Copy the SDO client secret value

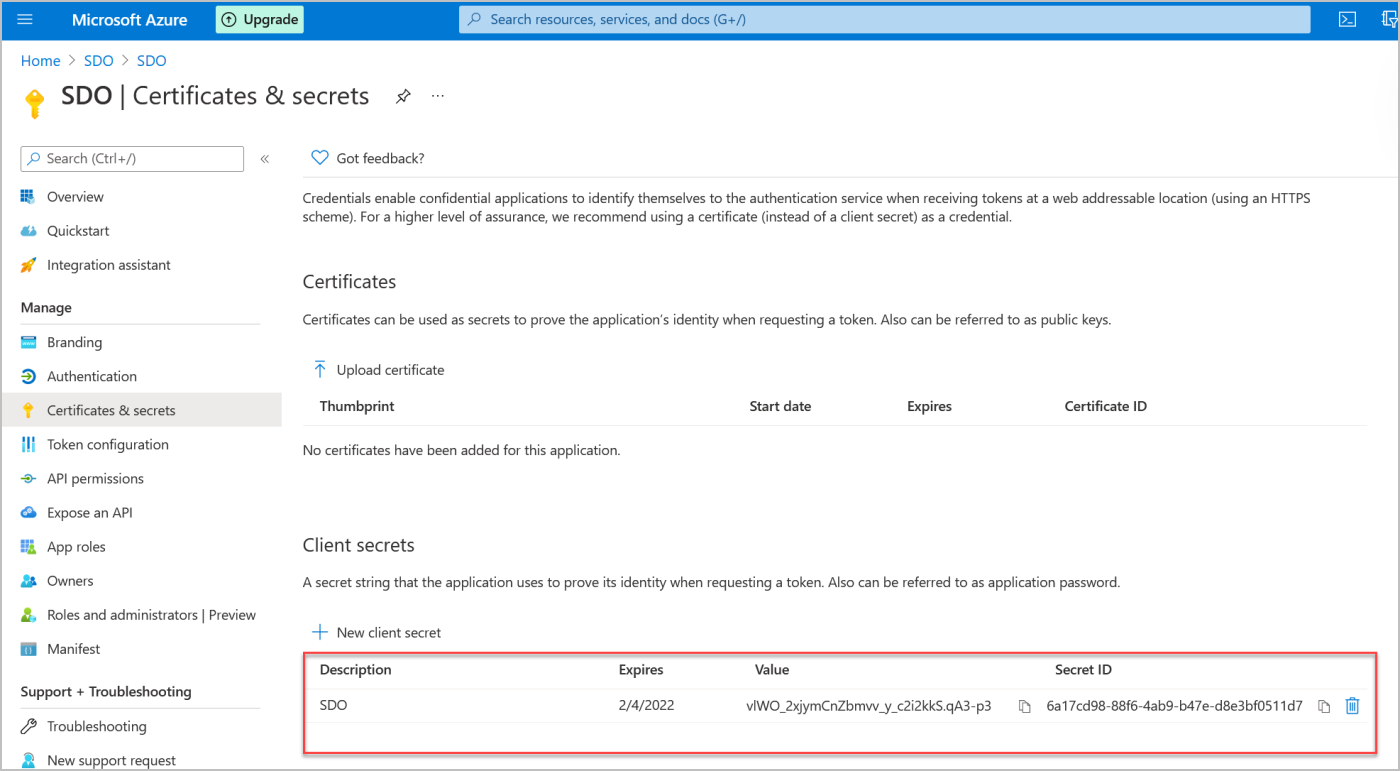(1024, 706)
